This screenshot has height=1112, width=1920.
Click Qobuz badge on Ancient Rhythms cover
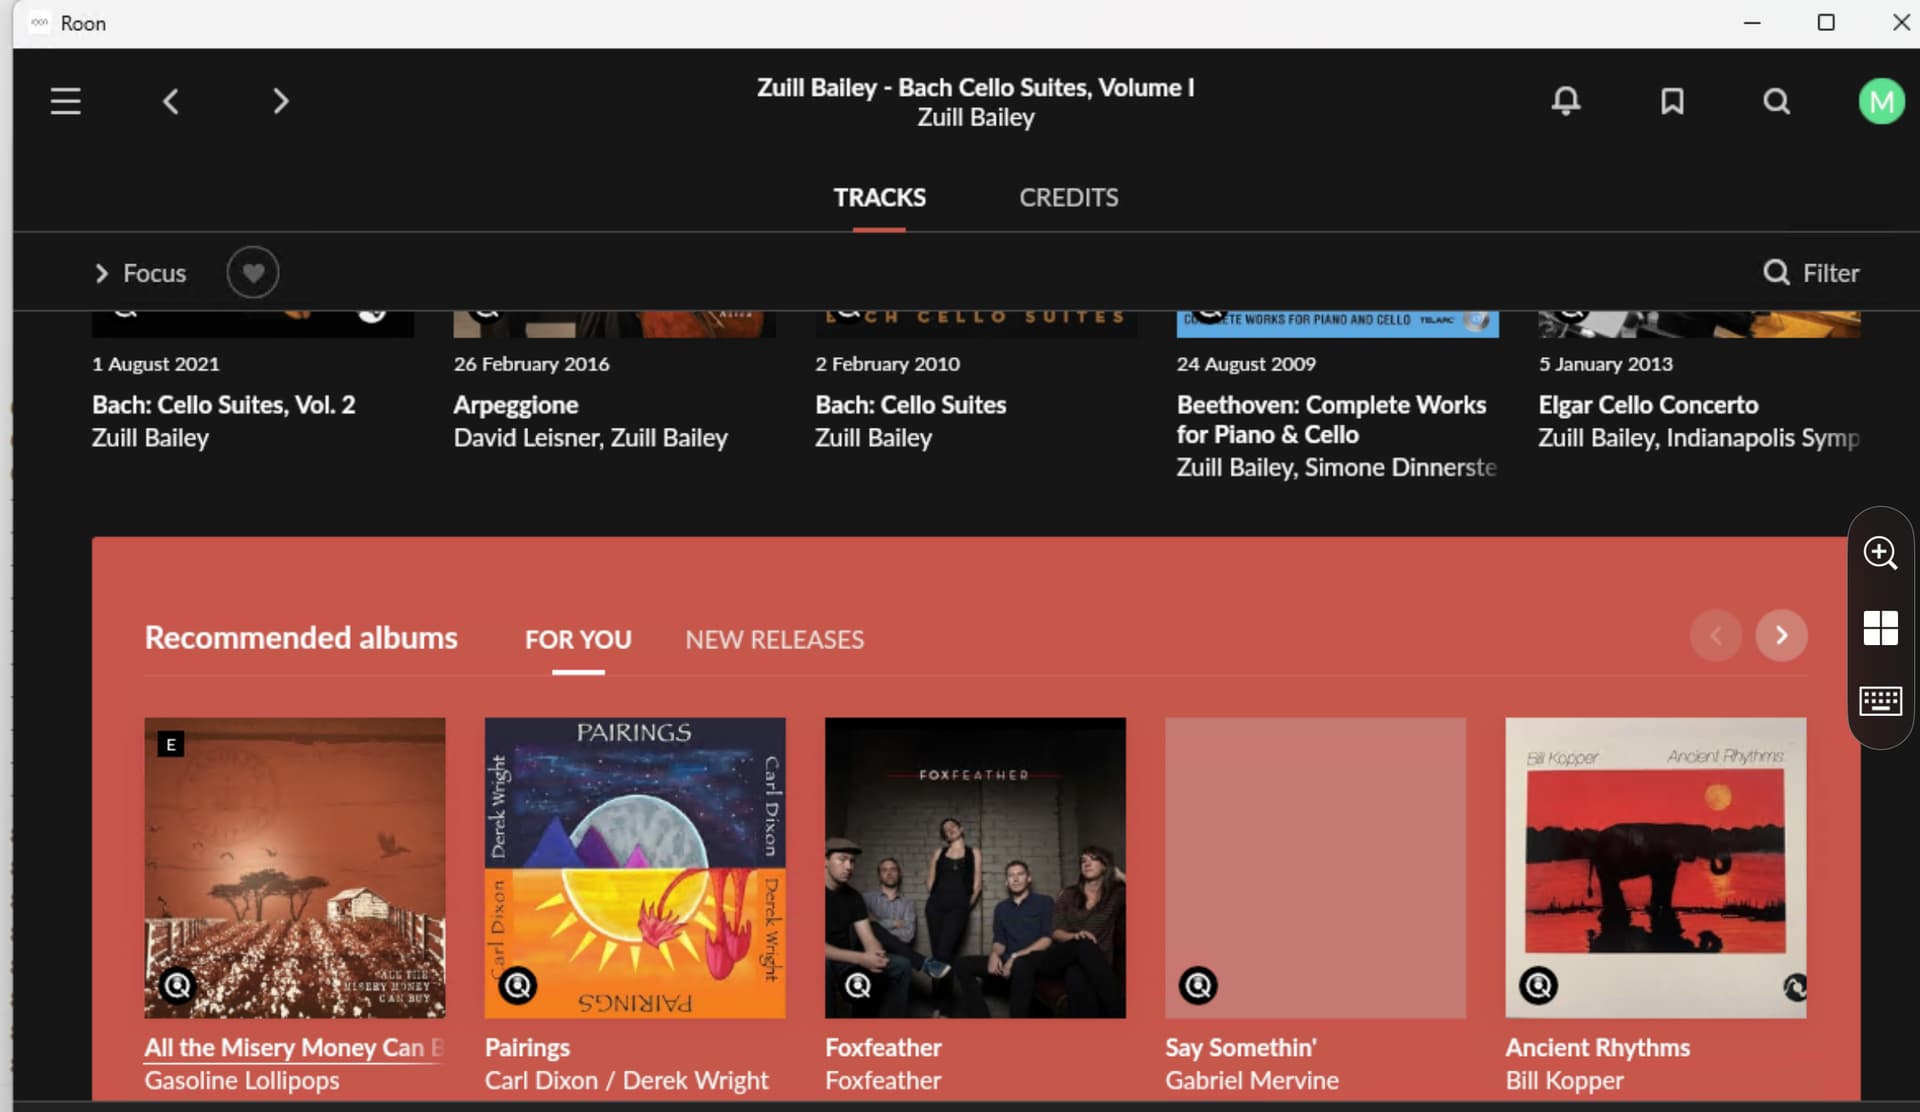tap(1538, 986)
